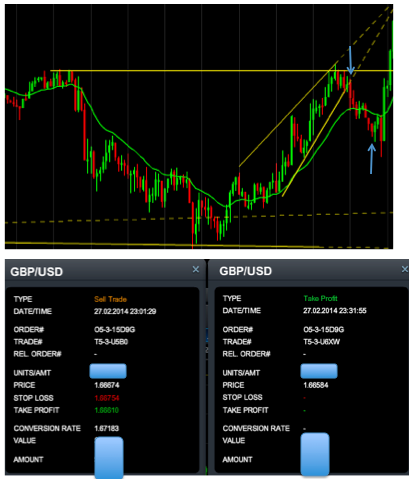Click the STOP LOSS label in Take Profit panel

(x=242, y=397)
